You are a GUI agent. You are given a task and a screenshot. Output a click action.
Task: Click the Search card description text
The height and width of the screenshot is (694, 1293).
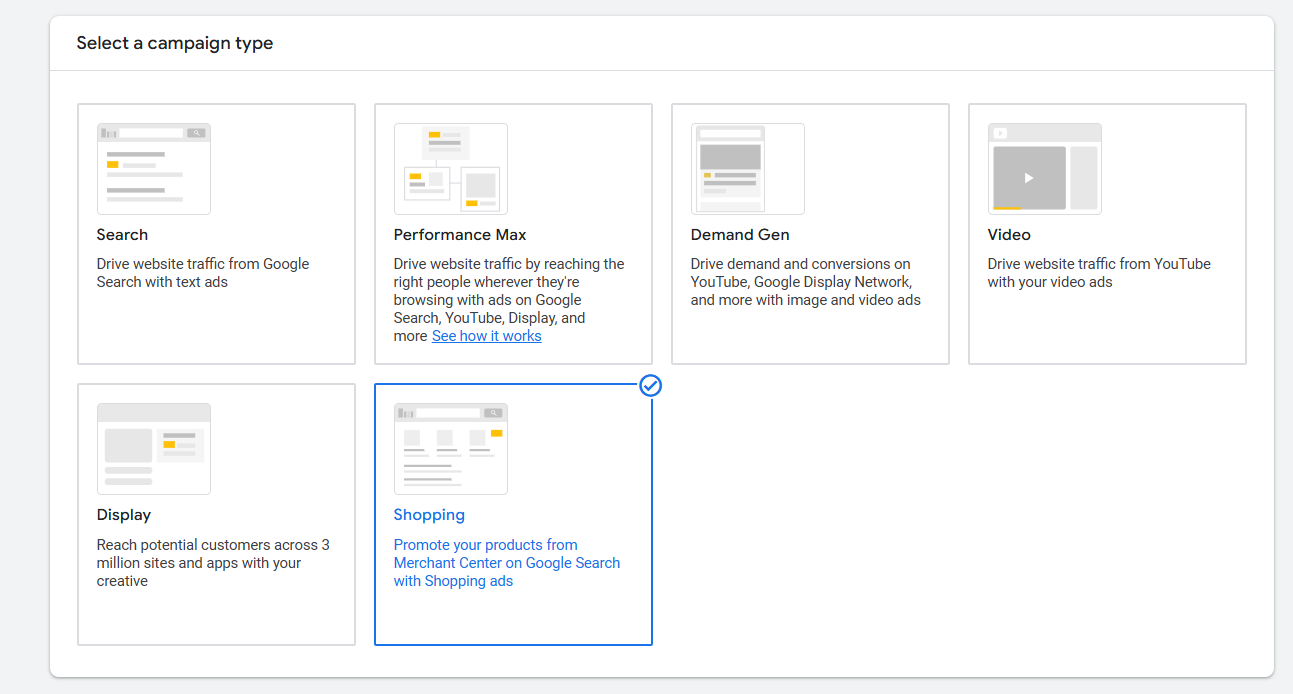click(x=202, y=273)
